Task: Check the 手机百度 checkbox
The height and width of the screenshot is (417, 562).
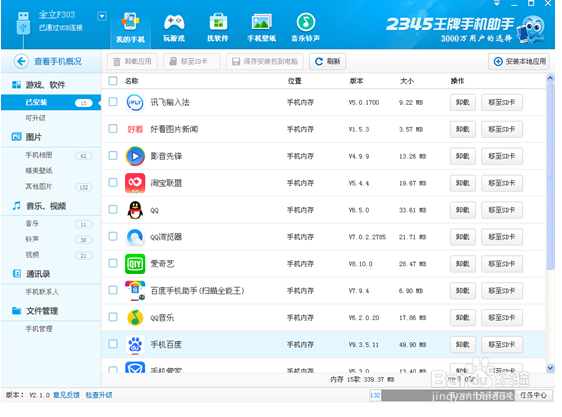Action: tap(113, 344)
